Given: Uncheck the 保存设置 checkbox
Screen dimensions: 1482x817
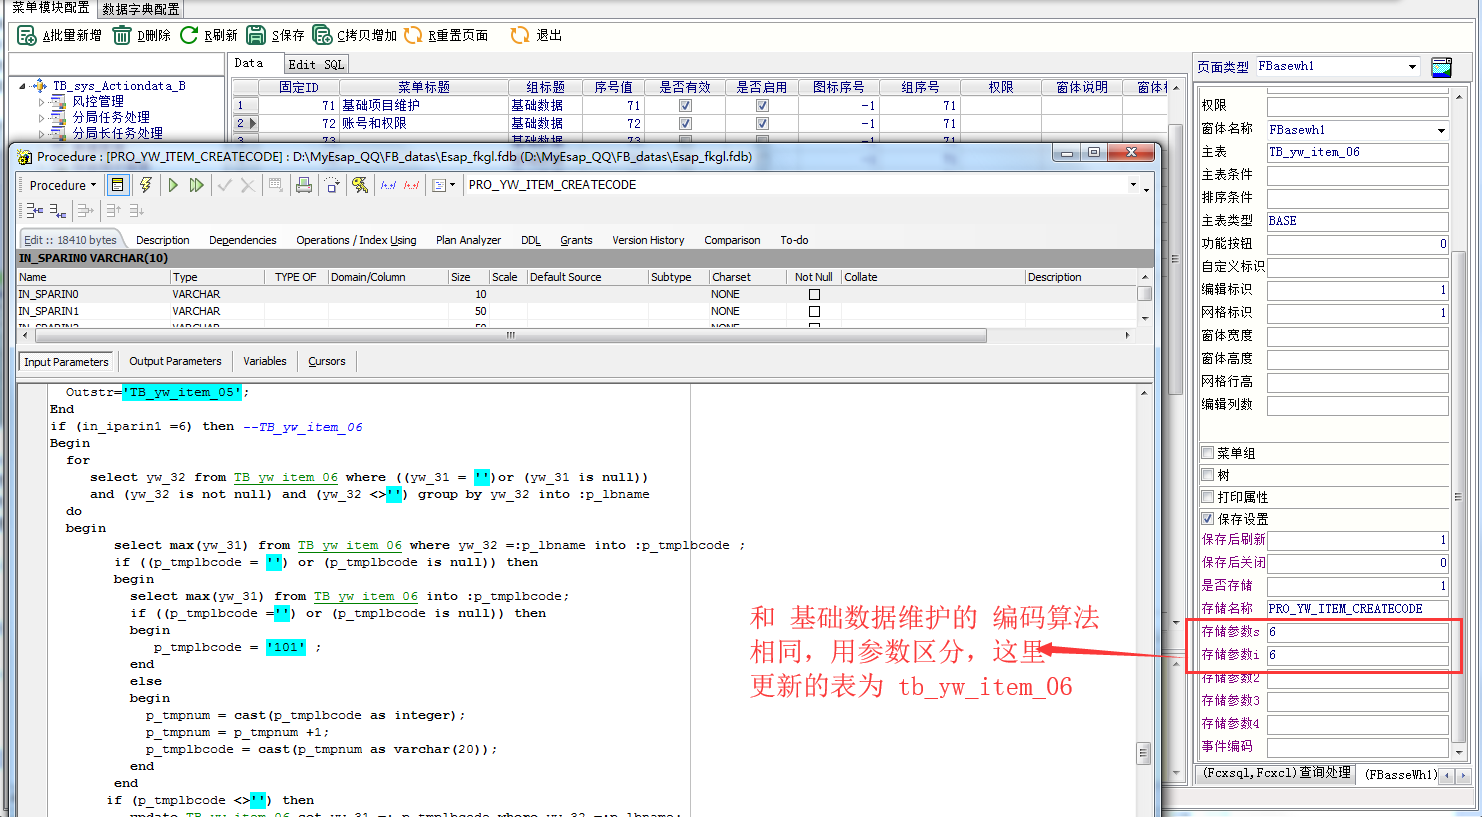Looking at the screenshot, I should pos(1208,519).
